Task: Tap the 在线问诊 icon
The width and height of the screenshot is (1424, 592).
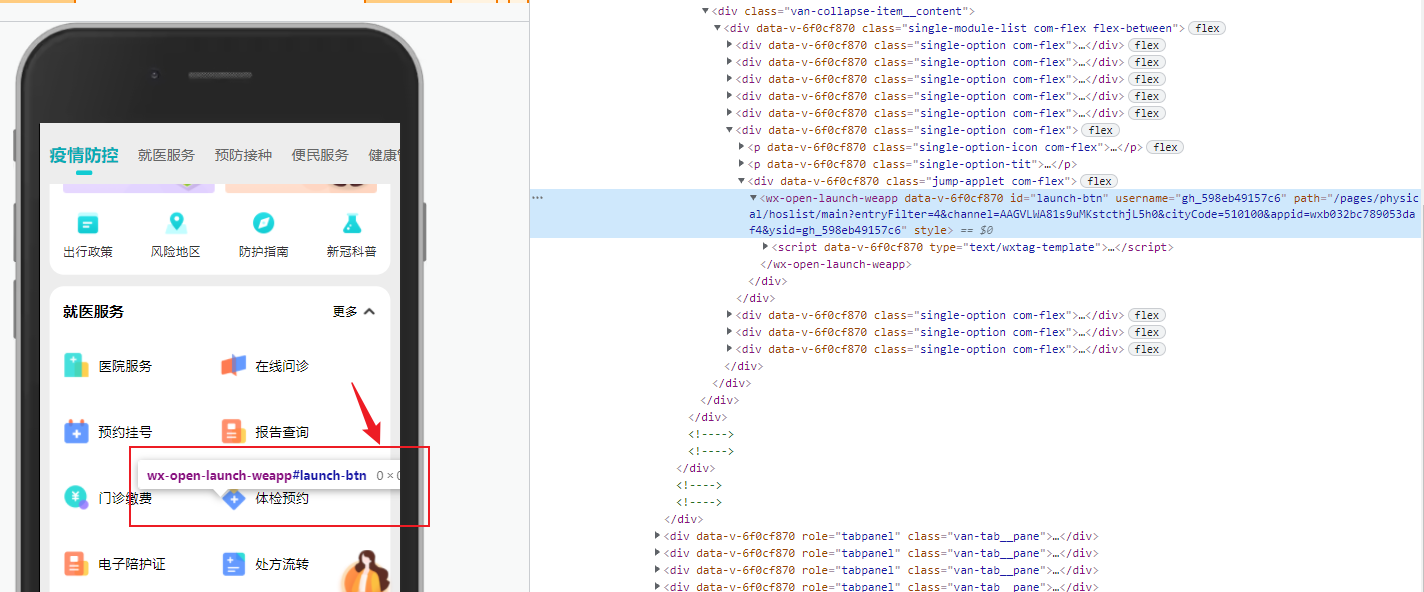Action: pos(233,366)
